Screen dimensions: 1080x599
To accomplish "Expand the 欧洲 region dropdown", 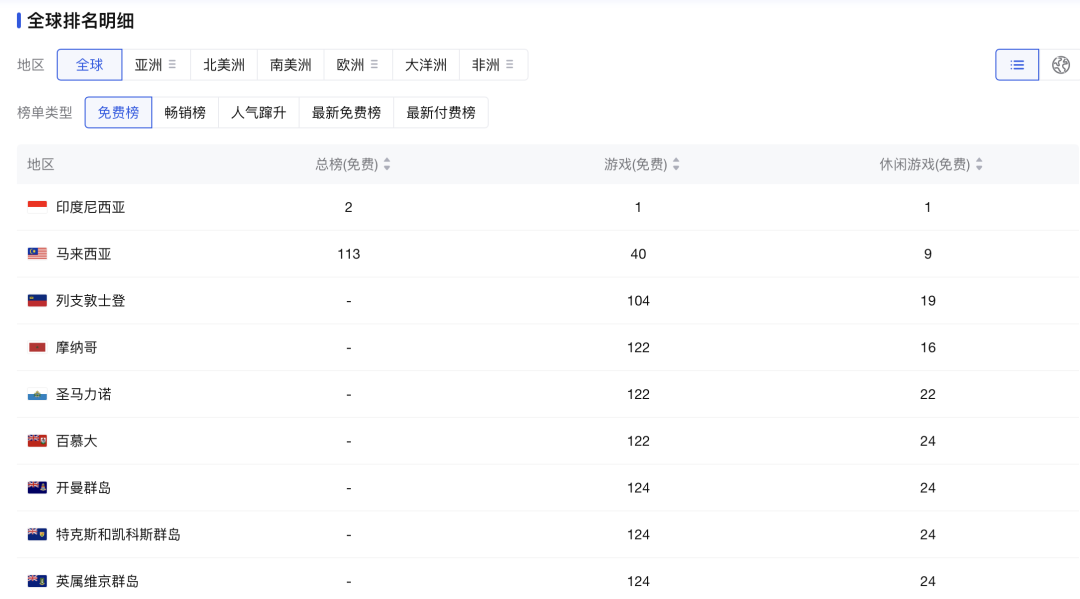I will [374, 65].
